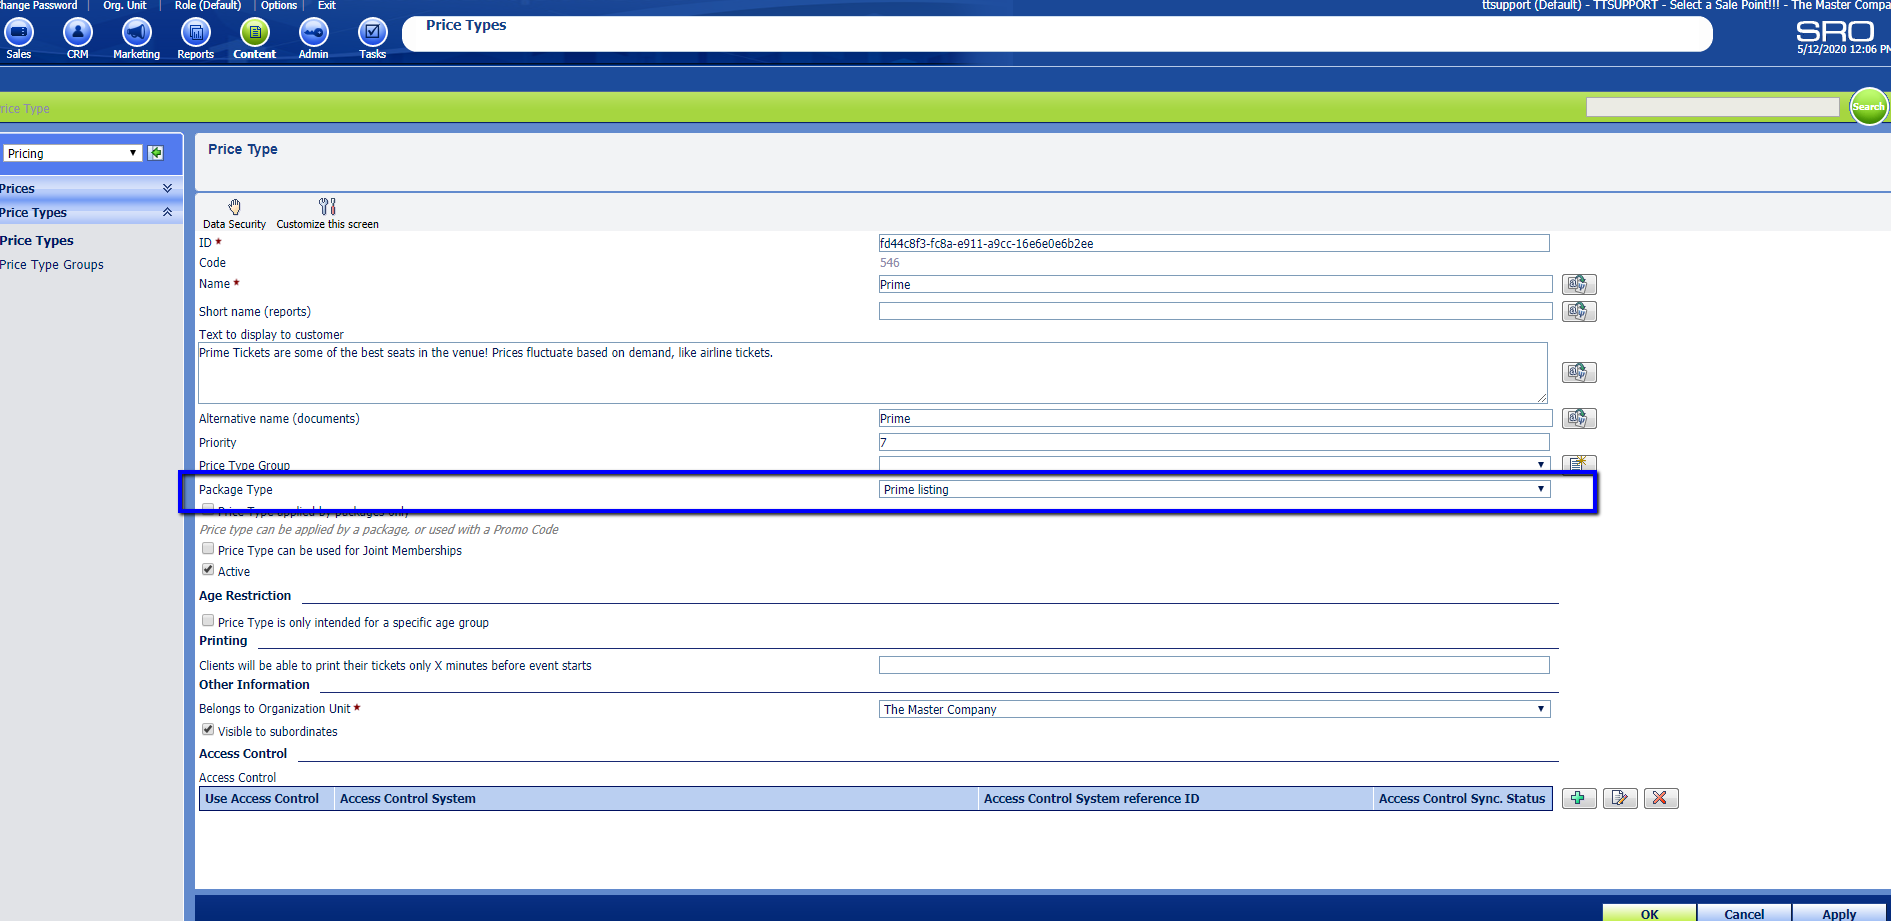Enable Price Type for Joint Memberships checkbox

pos(208,549)
